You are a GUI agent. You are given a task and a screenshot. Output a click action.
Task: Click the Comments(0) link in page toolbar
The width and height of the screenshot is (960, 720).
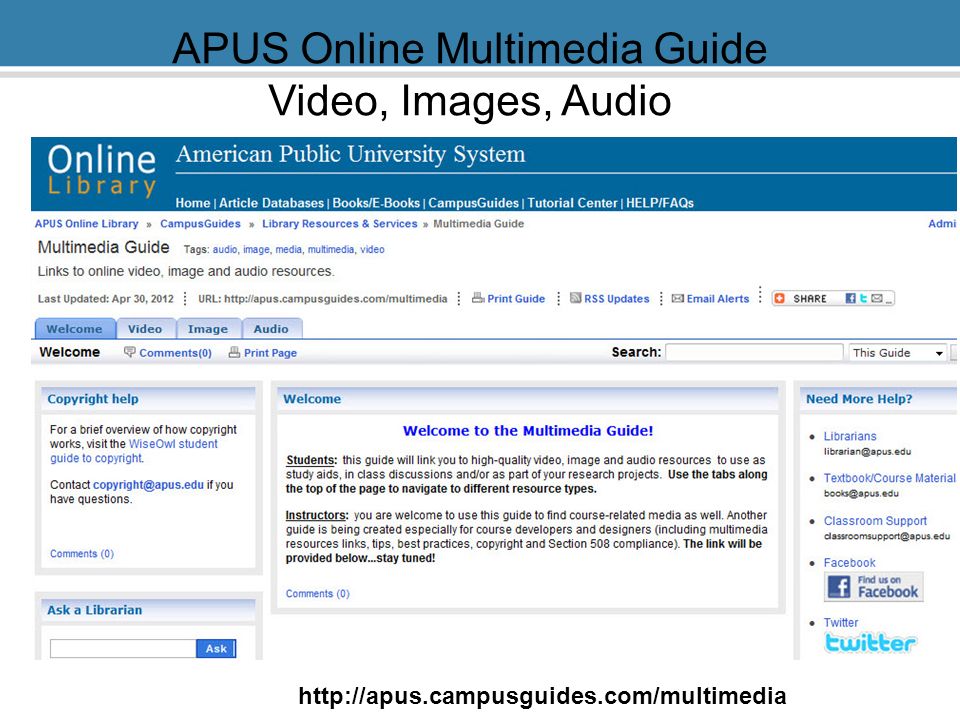tap(175, 353)
